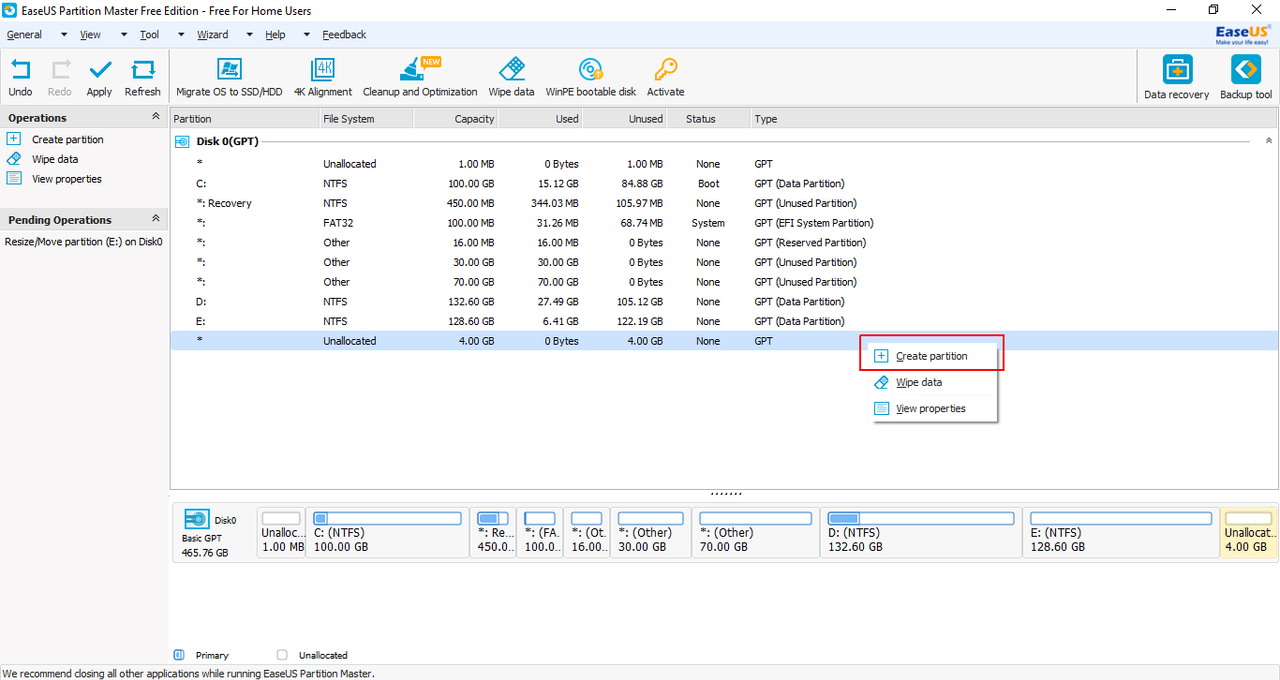Collapse the Disk 0(GPT) group
The image size is (1280, 680).
[1269, 141]
